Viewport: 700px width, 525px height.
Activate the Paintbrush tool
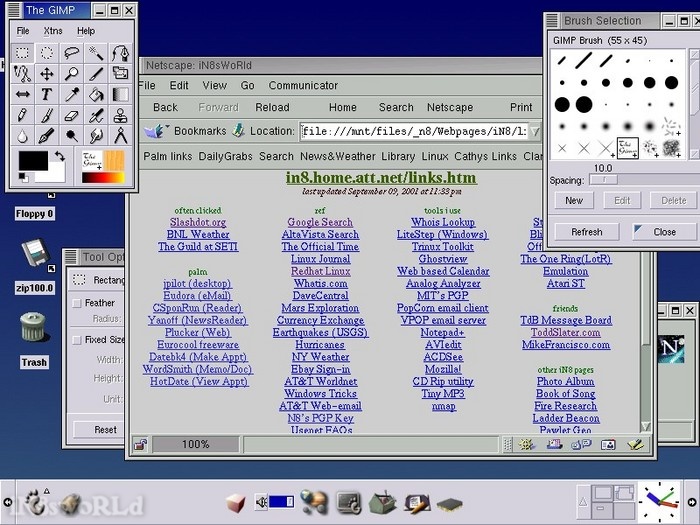tap(47, 115)
